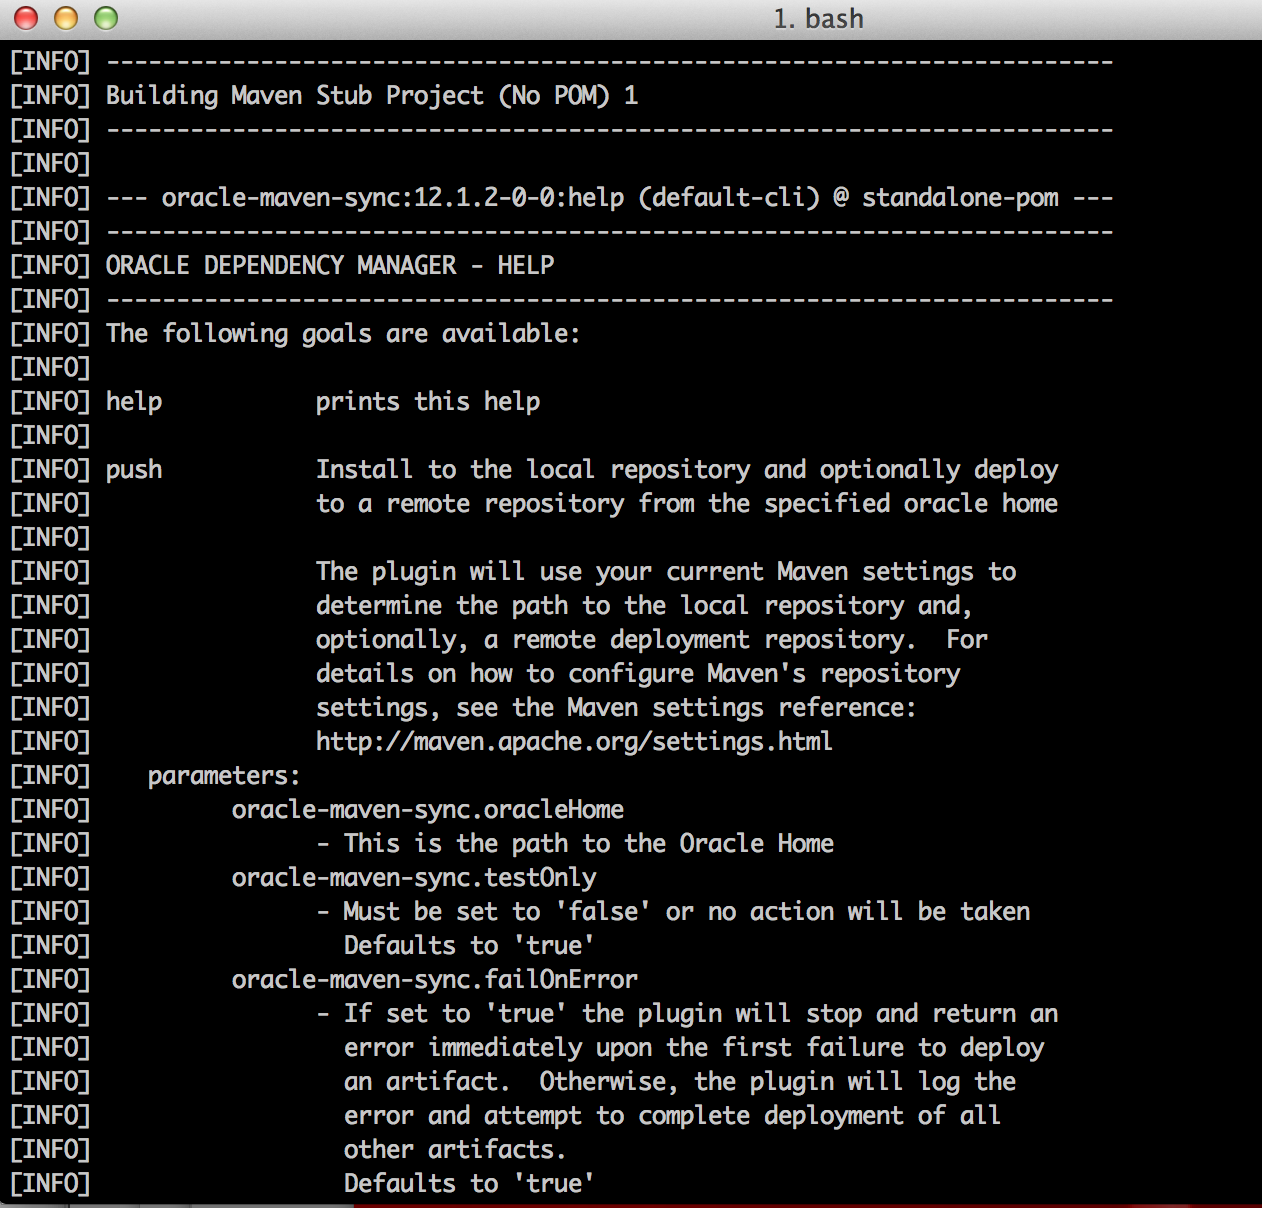Click 'settings, see the Maven settings reference:'
1262x1208 pixels.
click(x=616, y=708)
